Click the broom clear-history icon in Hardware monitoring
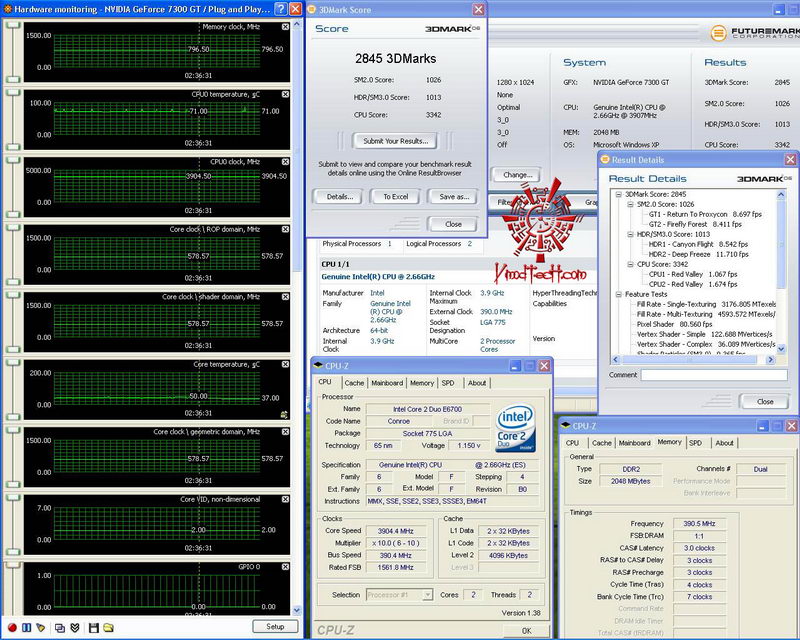The height and width of the screenshot is (640, 800). click(x=41, y=627)
